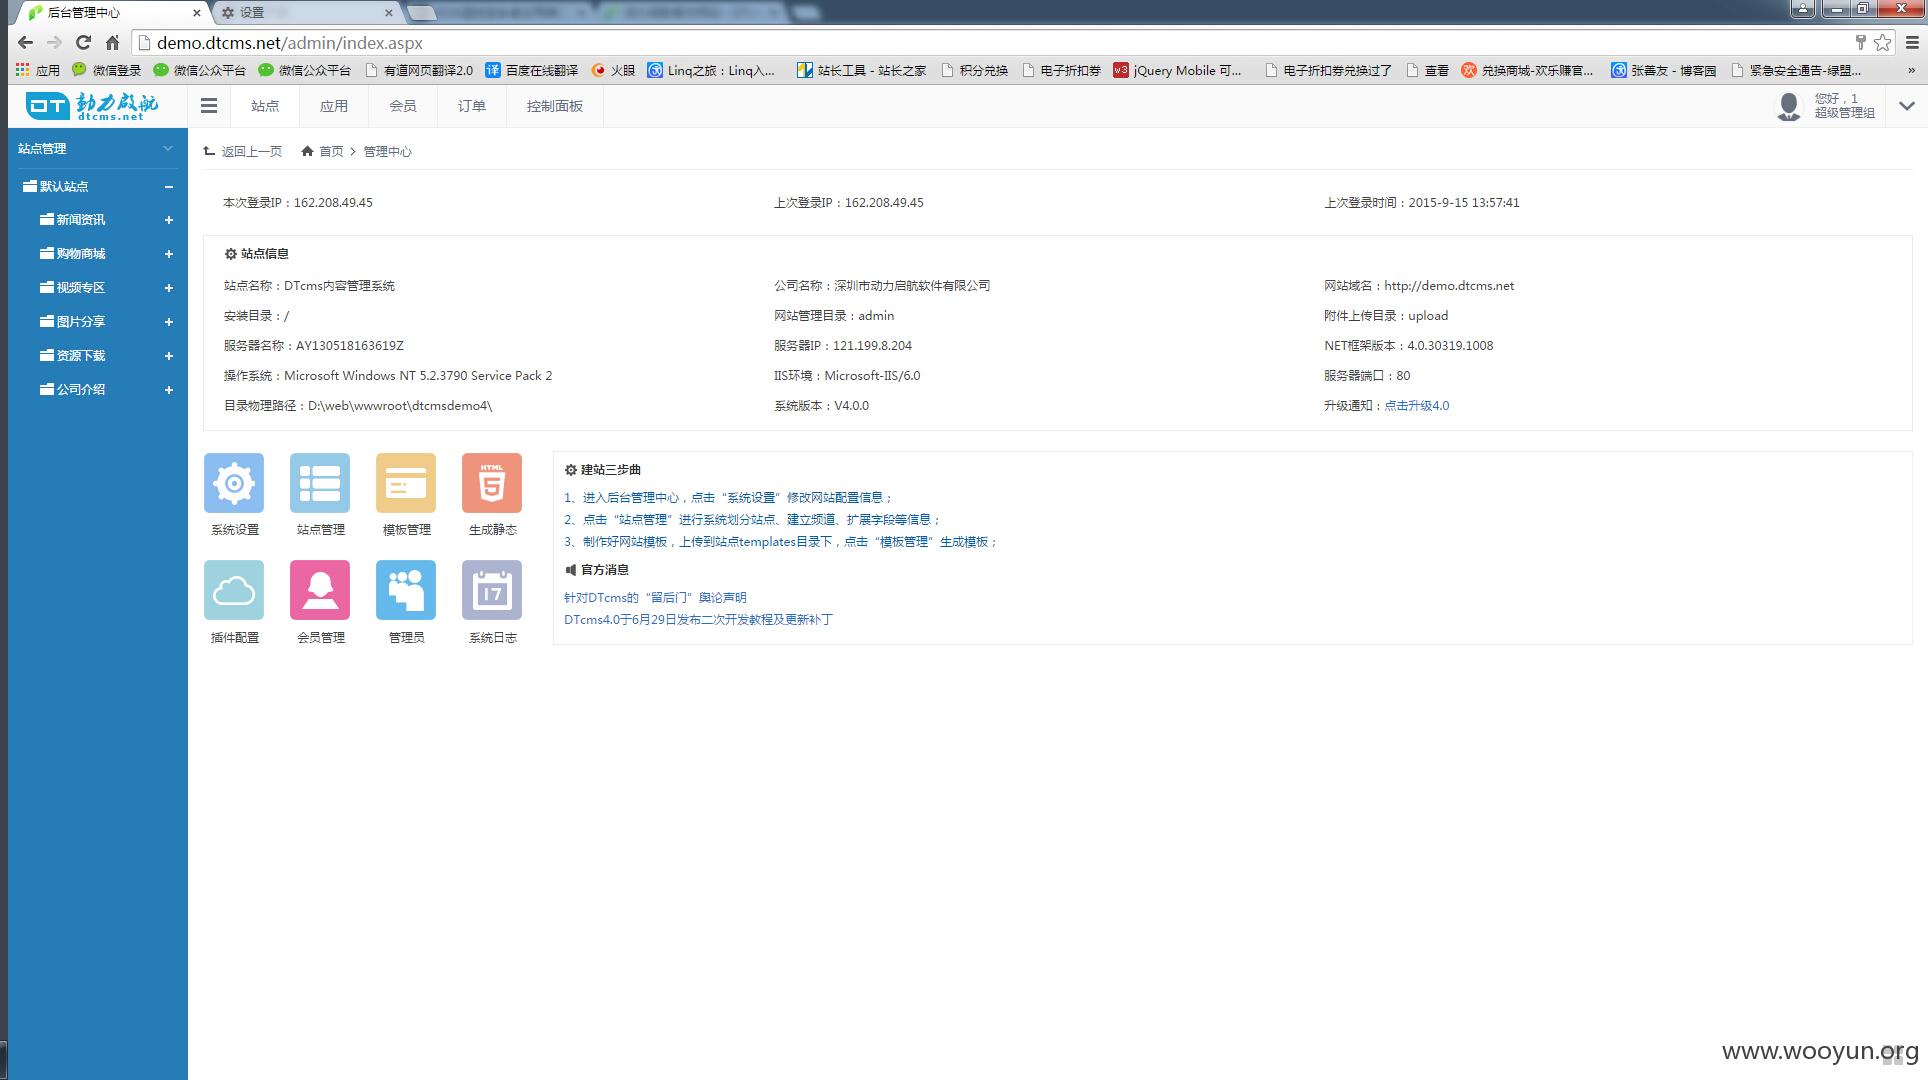The width and height of the screenshot is (1928, 1080).
Task: Click step 3 模板管理 instruction link
Action: click(780, 541)
